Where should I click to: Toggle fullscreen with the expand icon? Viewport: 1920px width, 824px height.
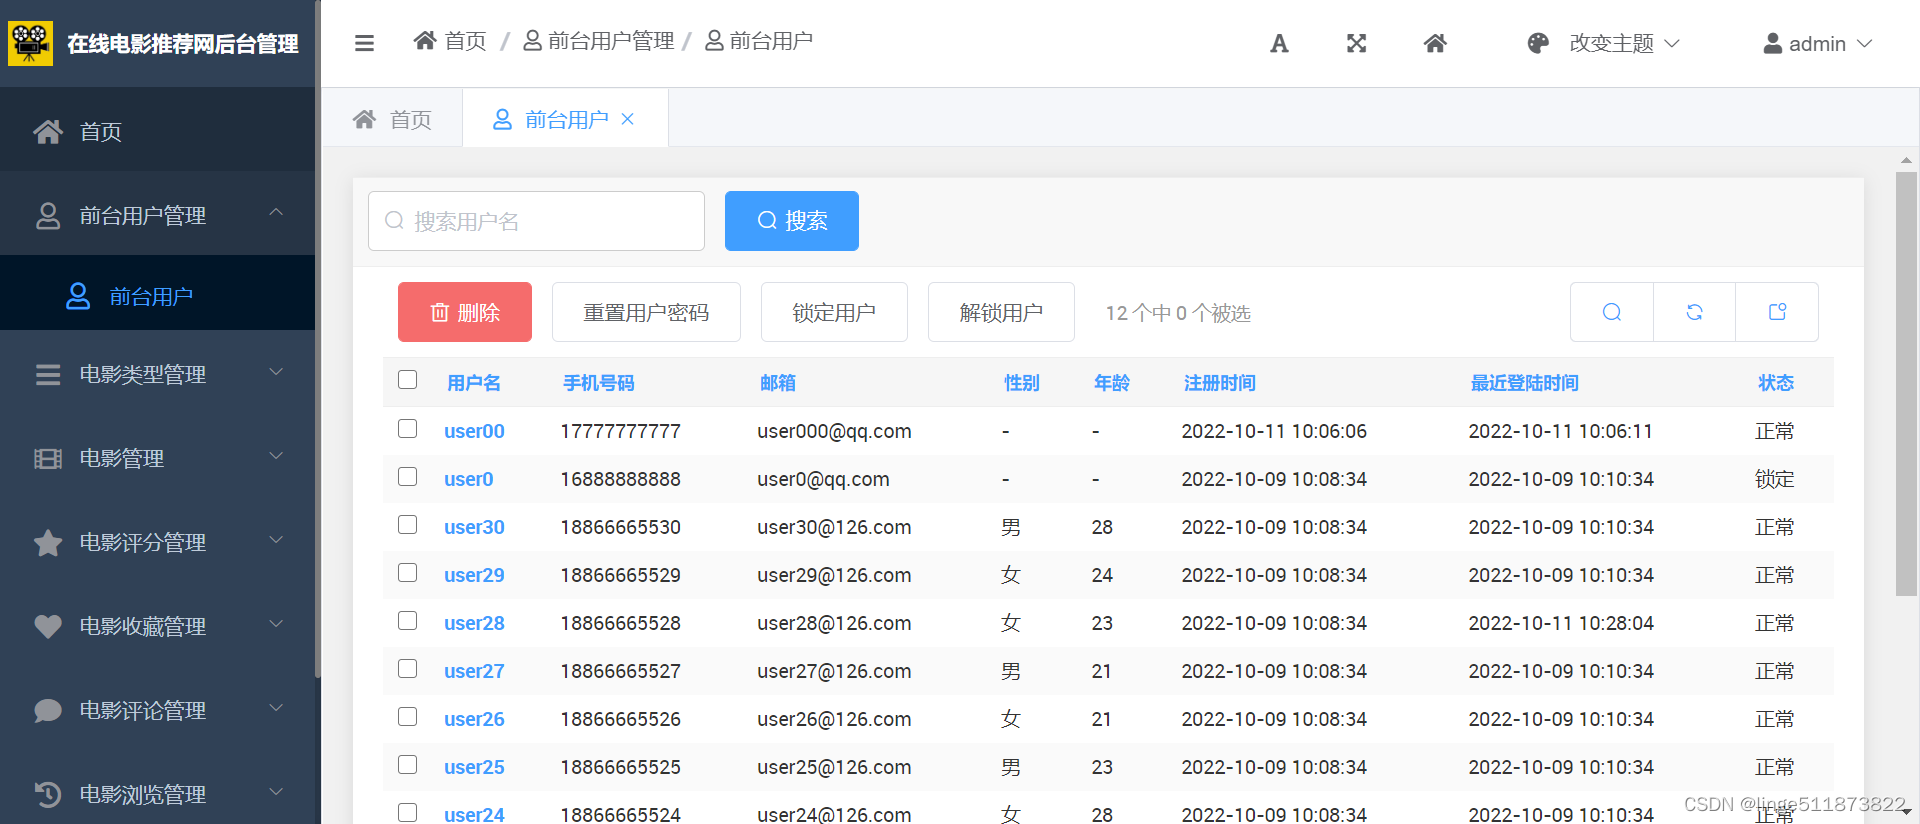[1356, 43]
